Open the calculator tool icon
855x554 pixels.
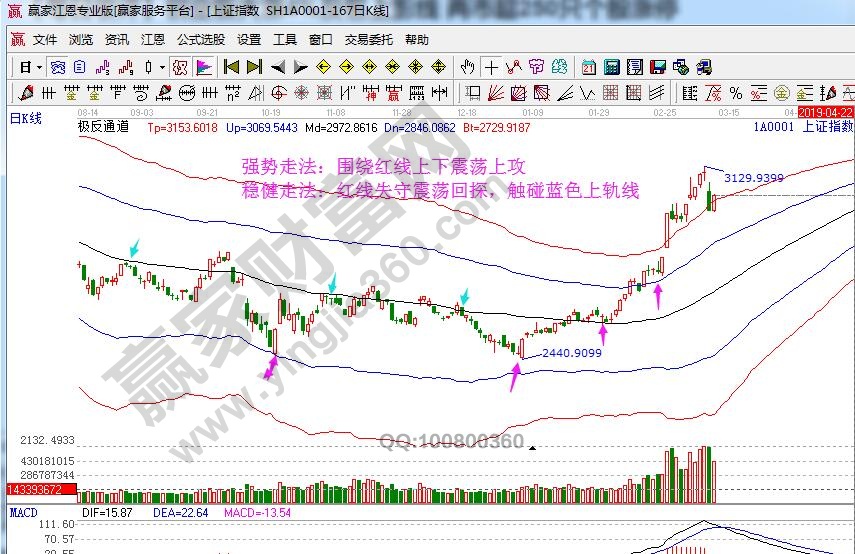tap(610, 68)
